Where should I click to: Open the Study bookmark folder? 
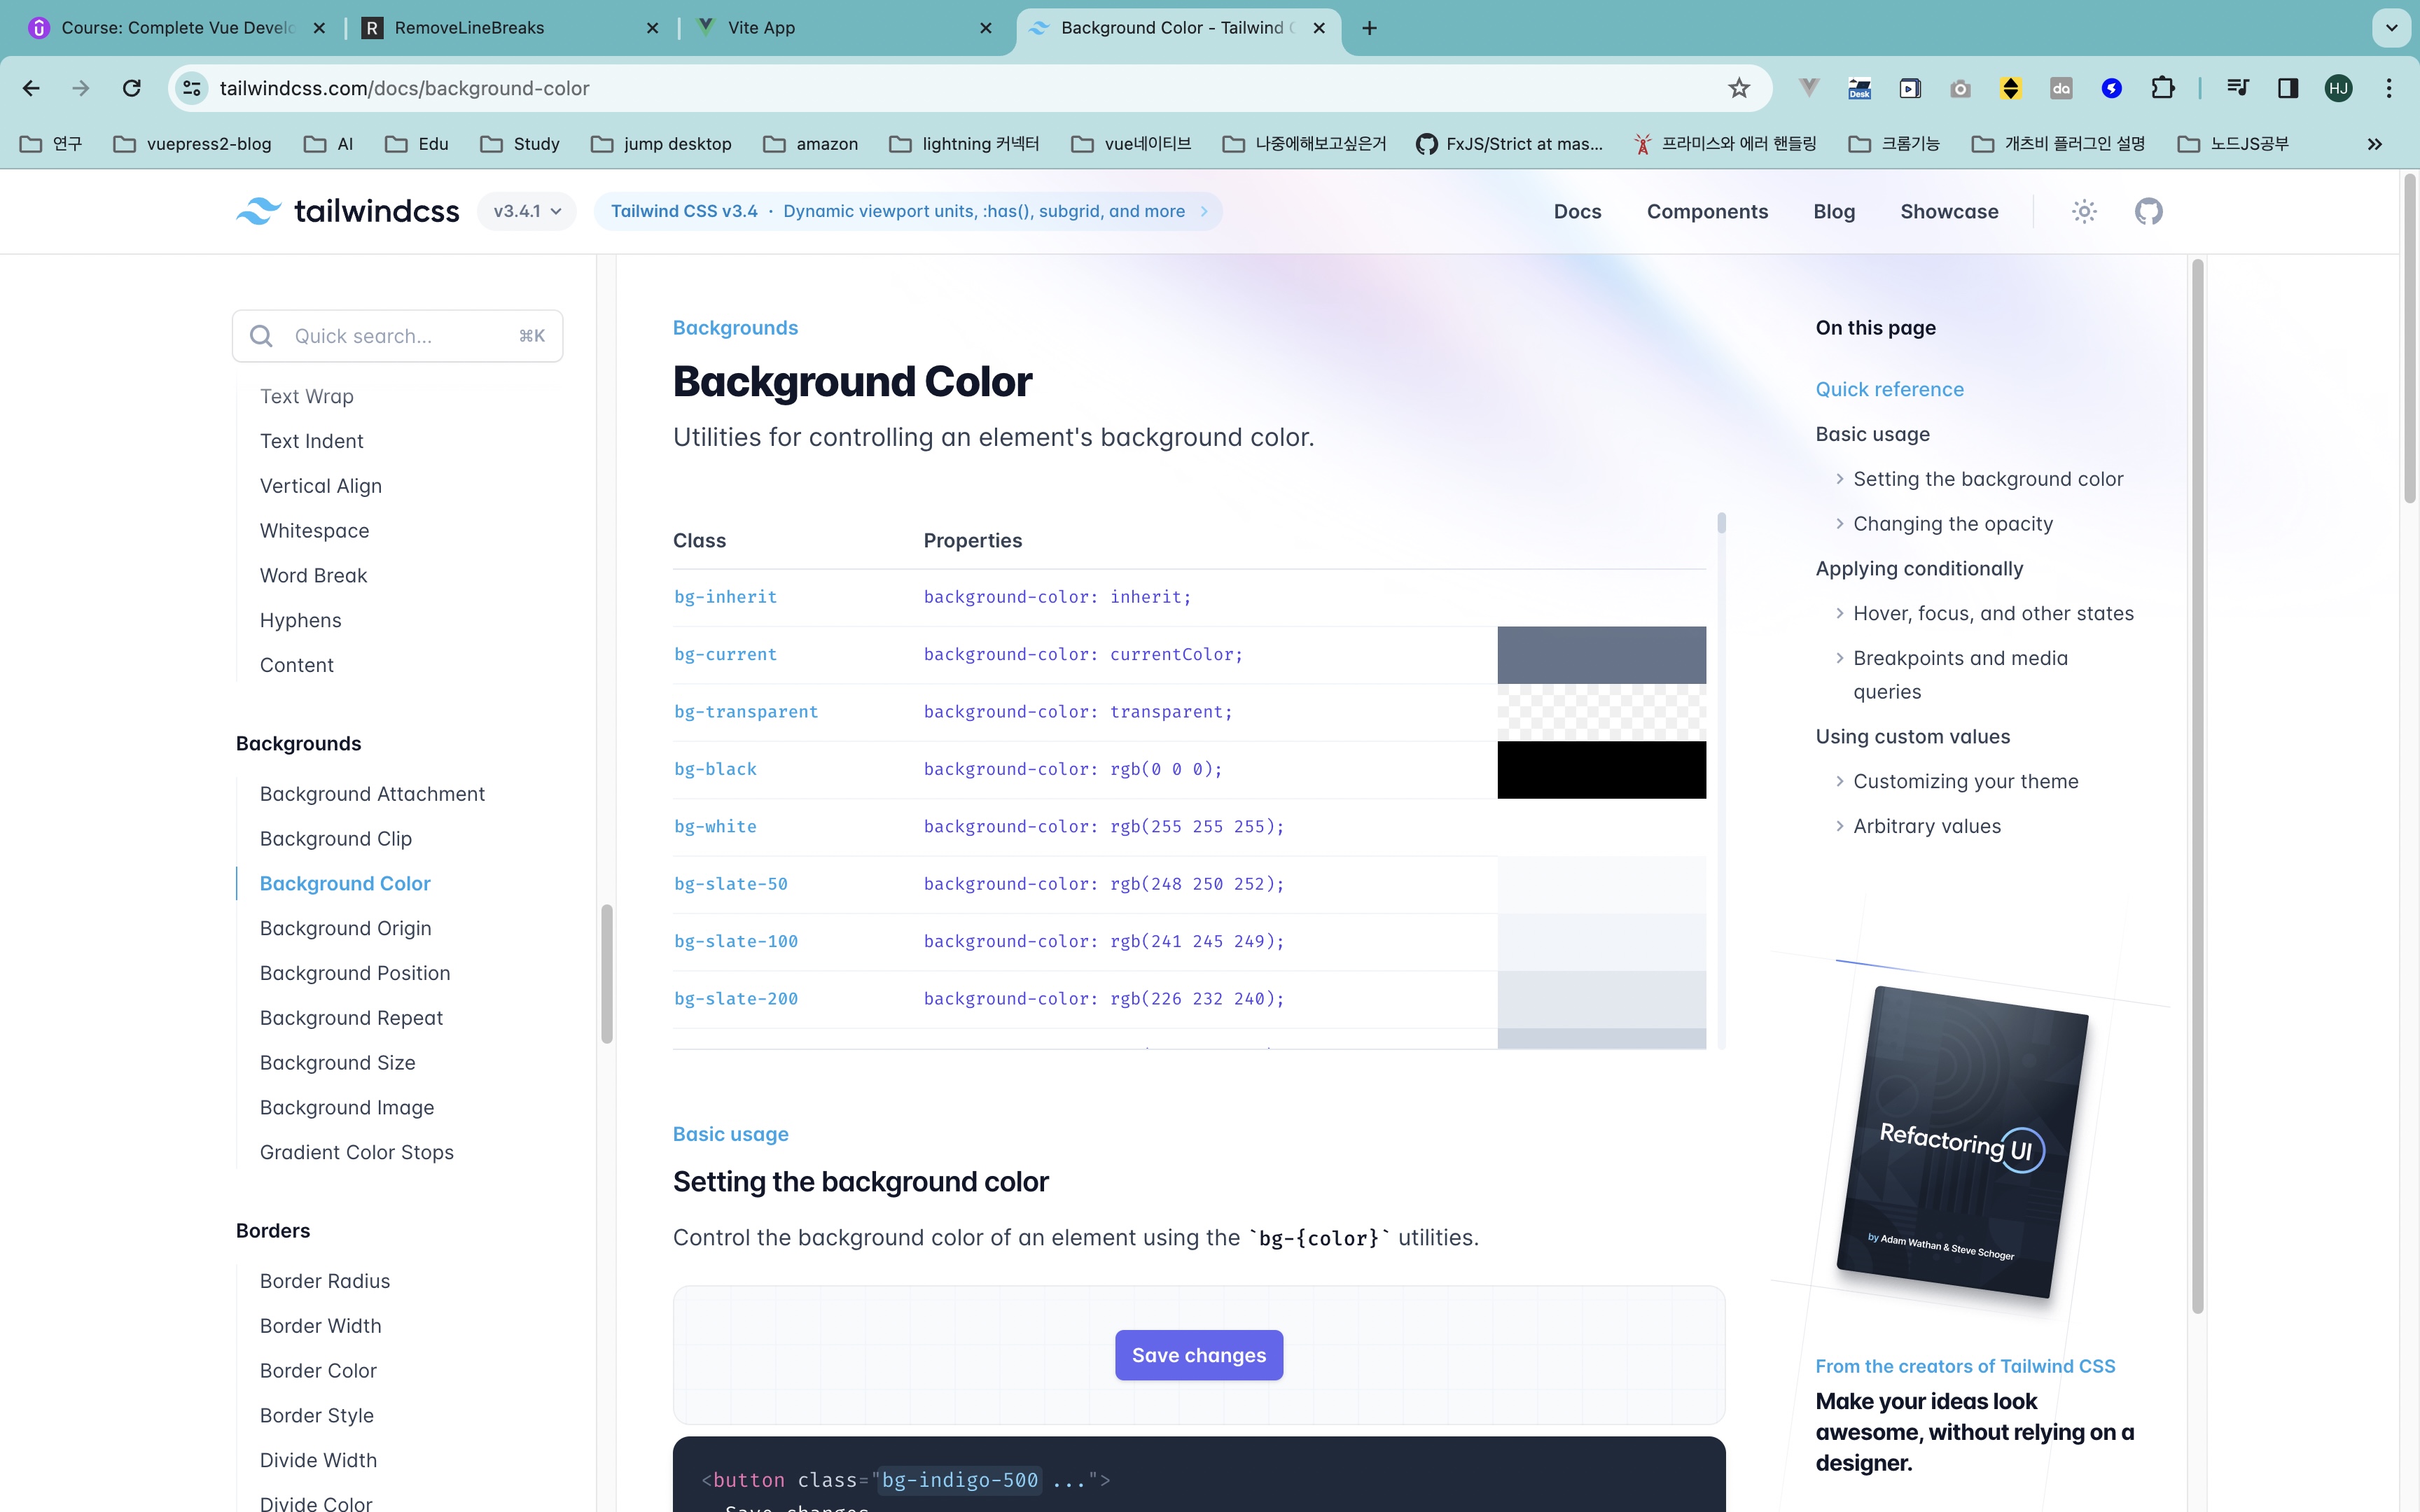pos(520,144)
